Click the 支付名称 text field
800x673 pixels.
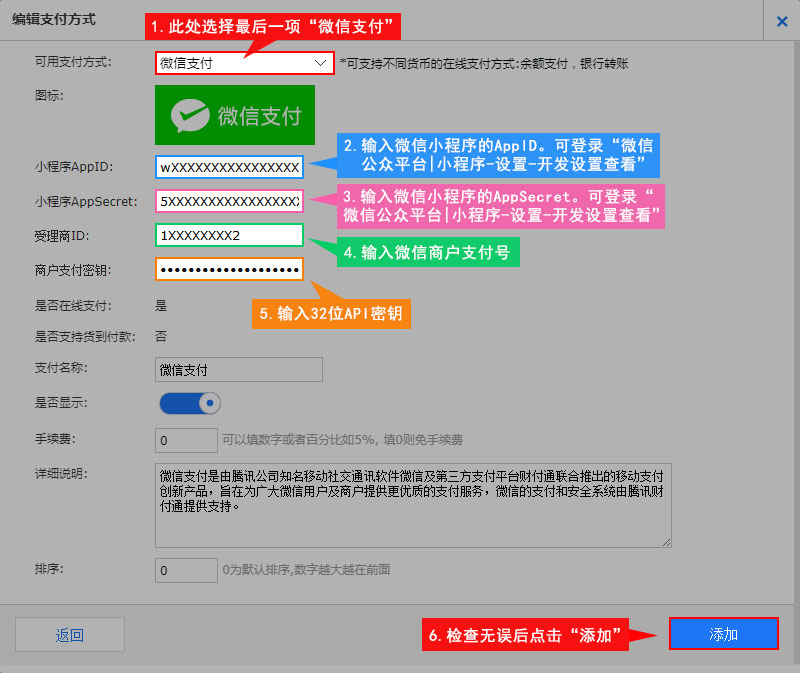point(238,369)
